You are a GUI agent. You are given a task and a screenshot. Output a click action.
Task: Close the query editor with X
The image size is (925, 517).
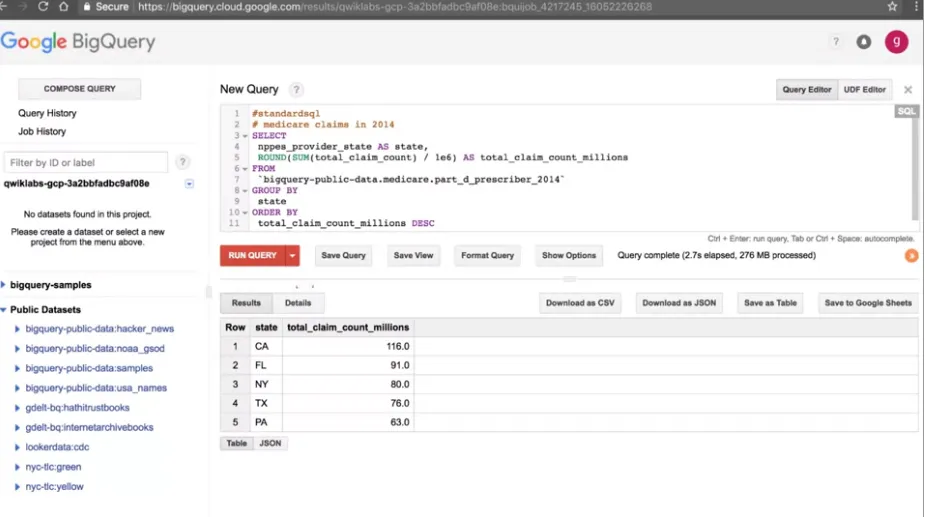click(908, 90)
